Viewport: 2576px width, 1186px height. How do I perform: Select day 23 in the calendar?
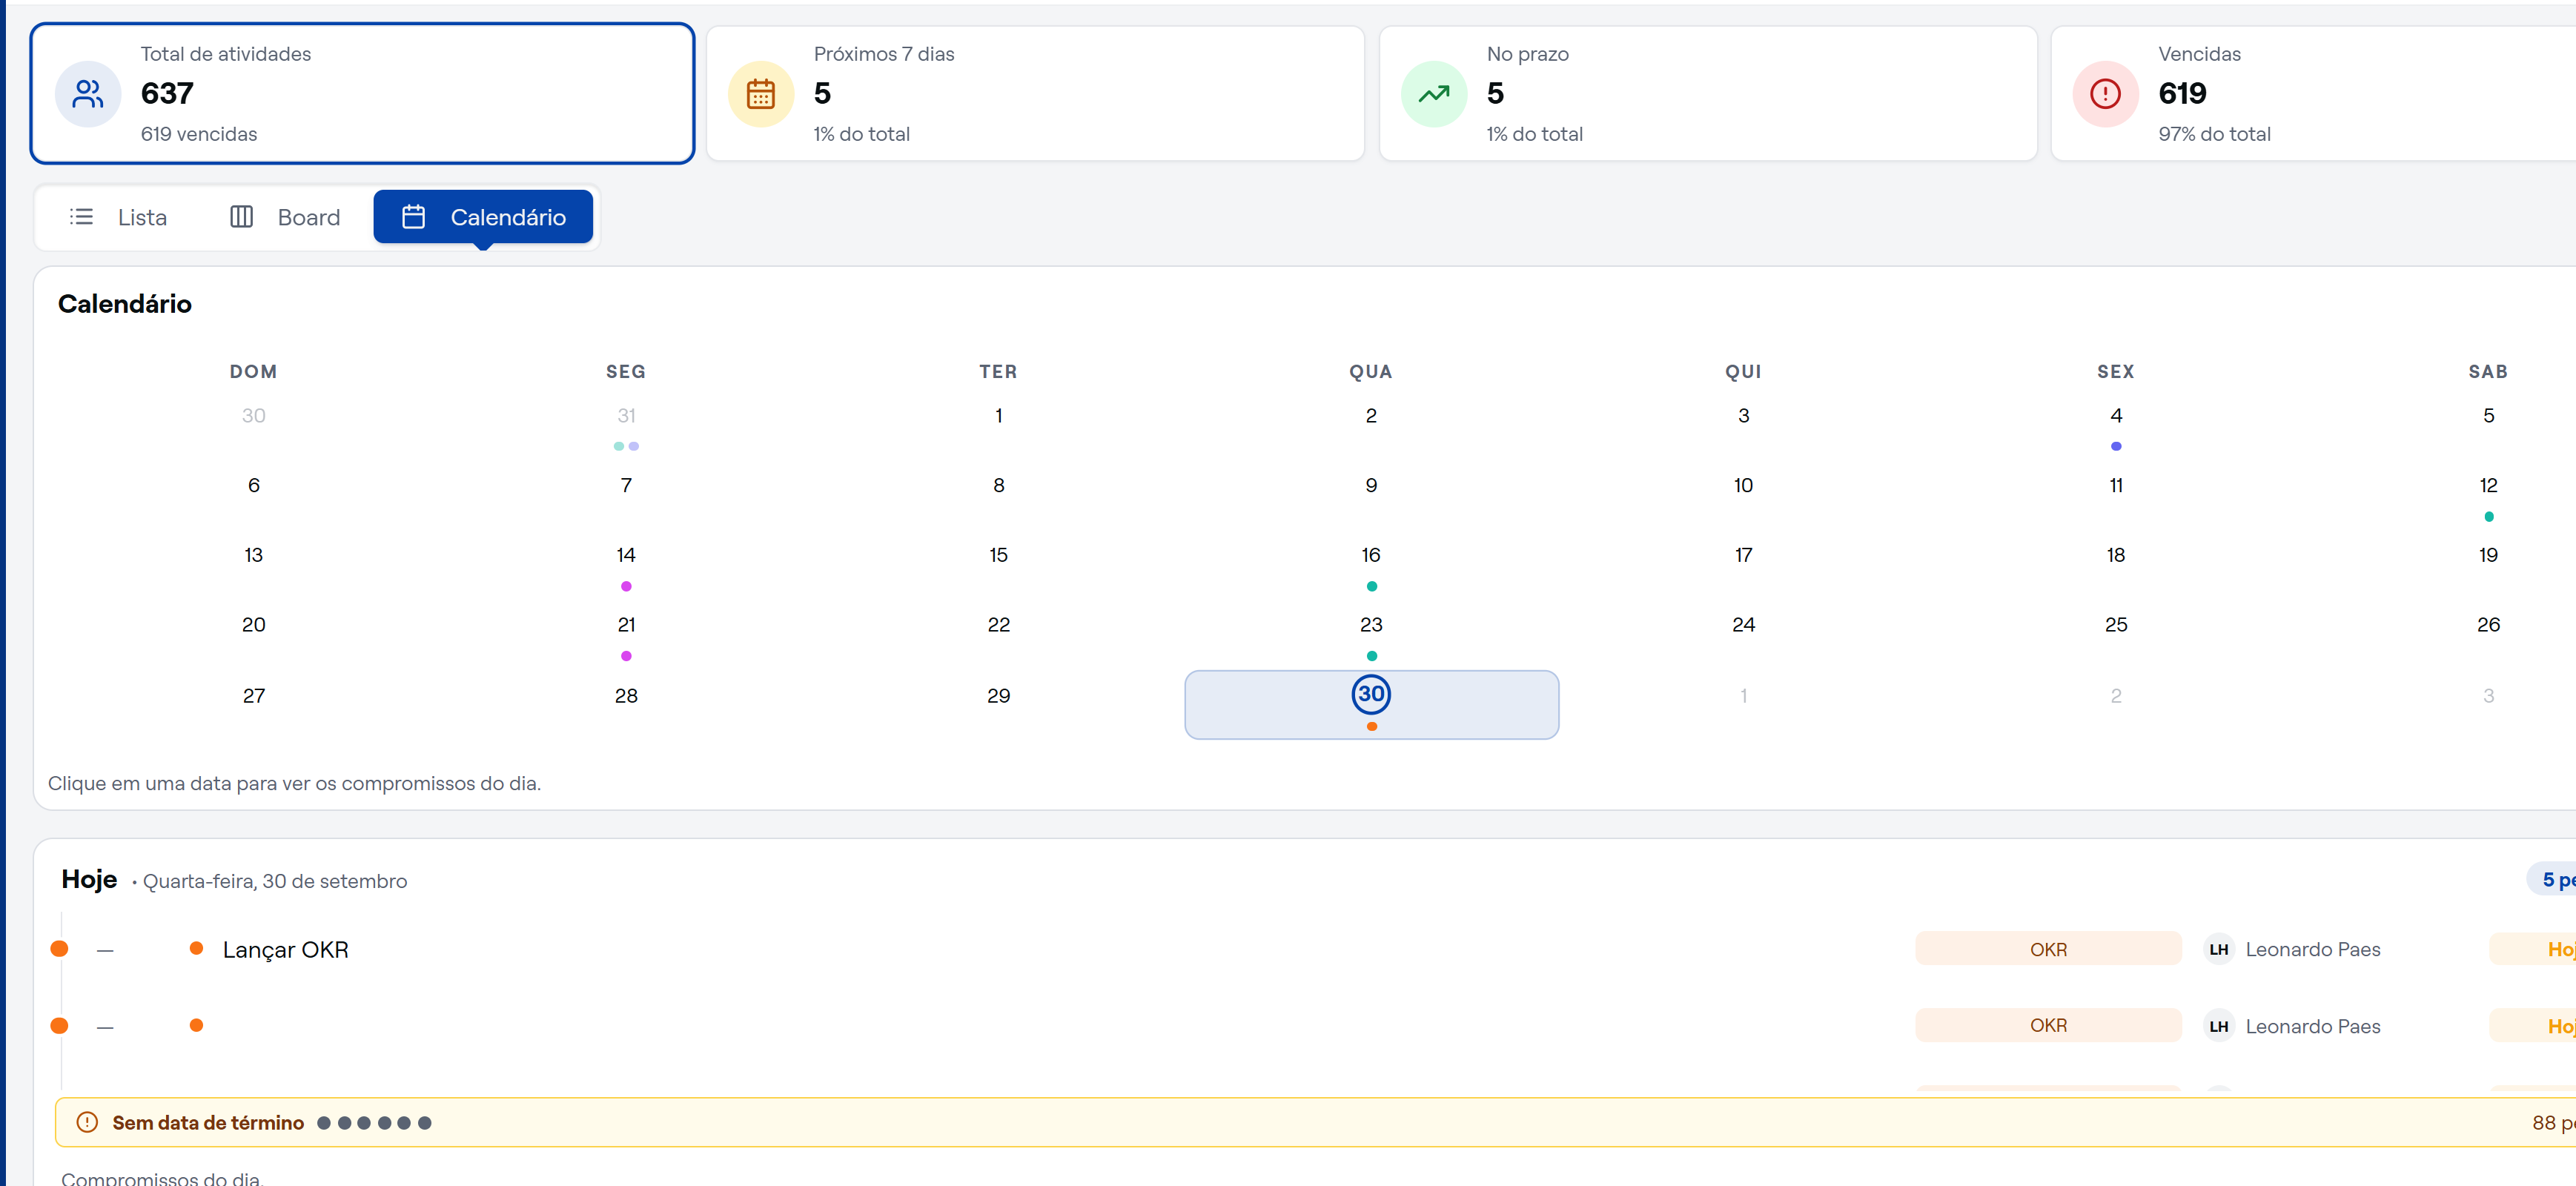click(x=1371, y=625)
